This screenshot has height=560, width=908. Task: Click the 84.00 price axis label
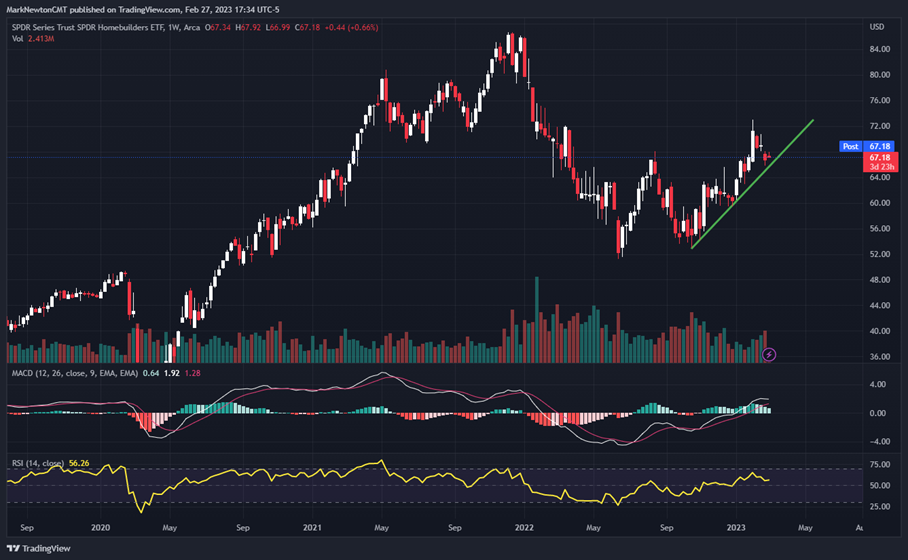[x=880, y=49]
